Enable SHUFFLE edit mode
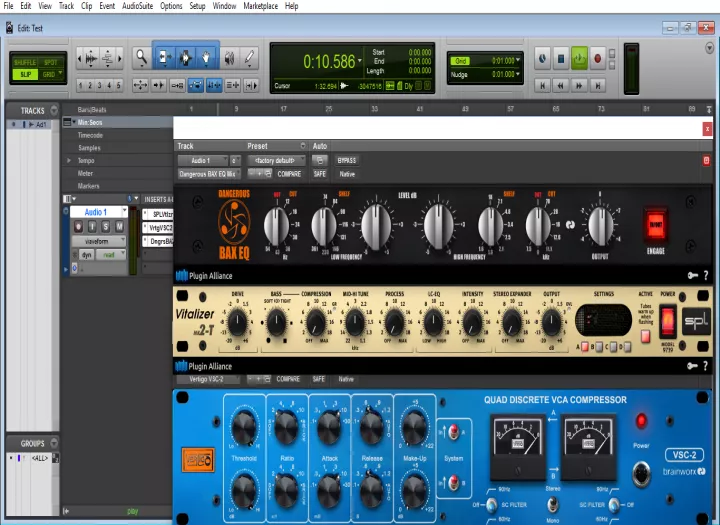 [25, 62]
